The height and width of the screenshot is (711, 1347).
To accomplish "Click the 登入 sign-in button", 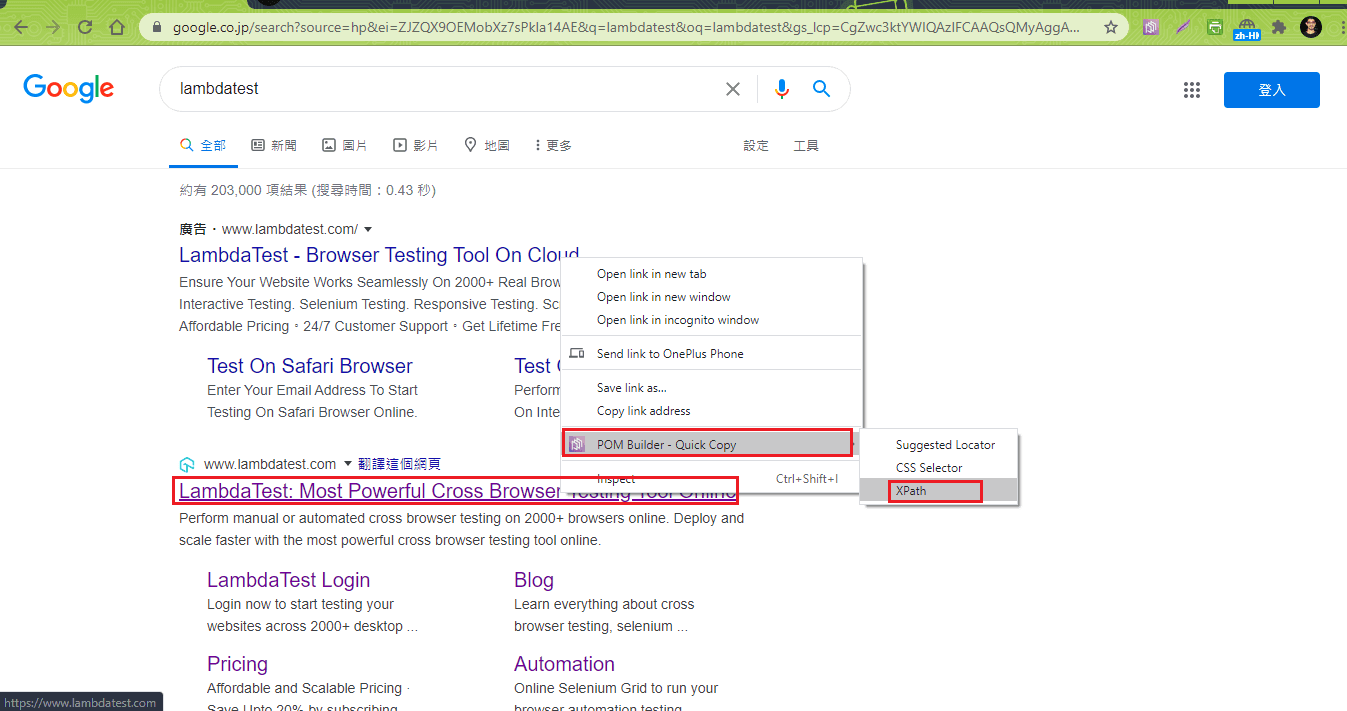I will (x=1271, y=90).
